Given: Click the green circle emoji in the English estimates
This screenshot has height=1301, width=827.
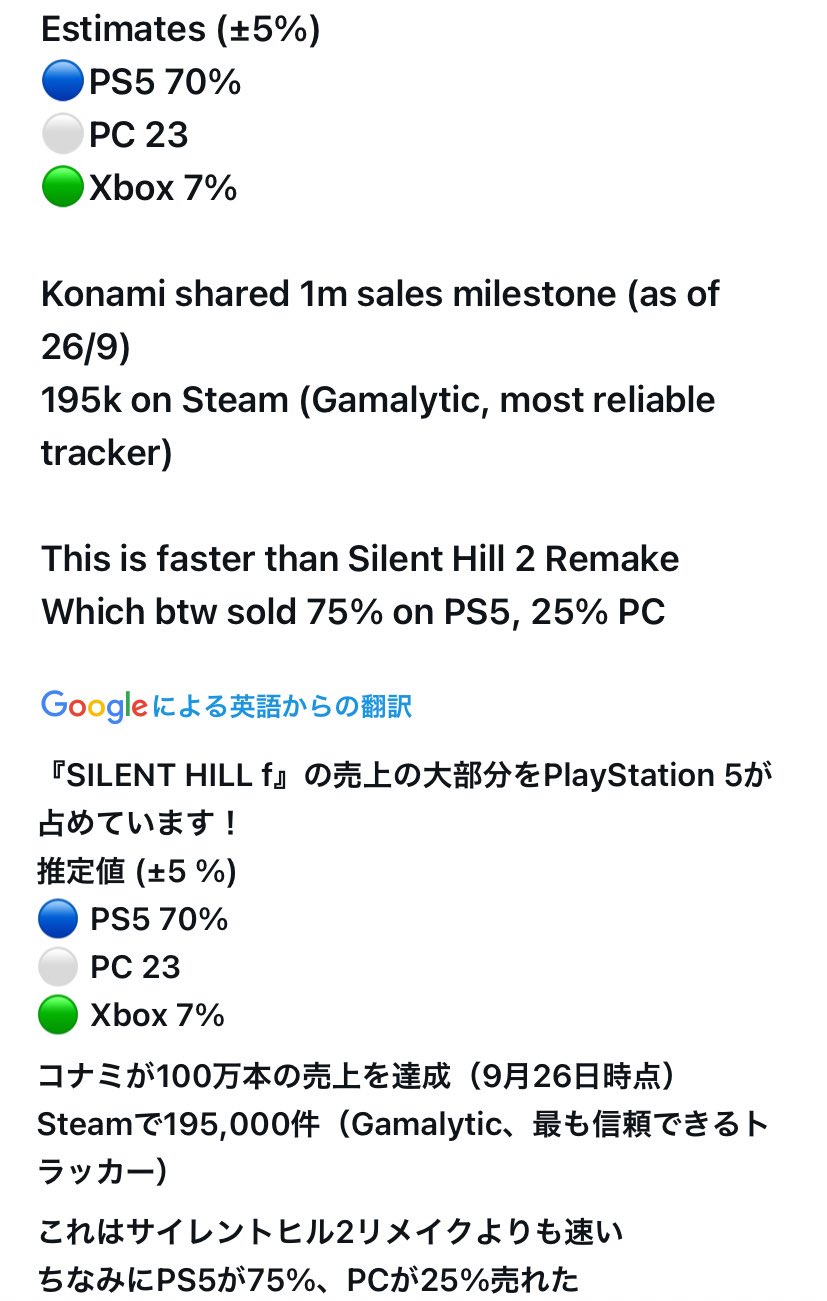Looking at the screenshot, I should click(63, 187).
